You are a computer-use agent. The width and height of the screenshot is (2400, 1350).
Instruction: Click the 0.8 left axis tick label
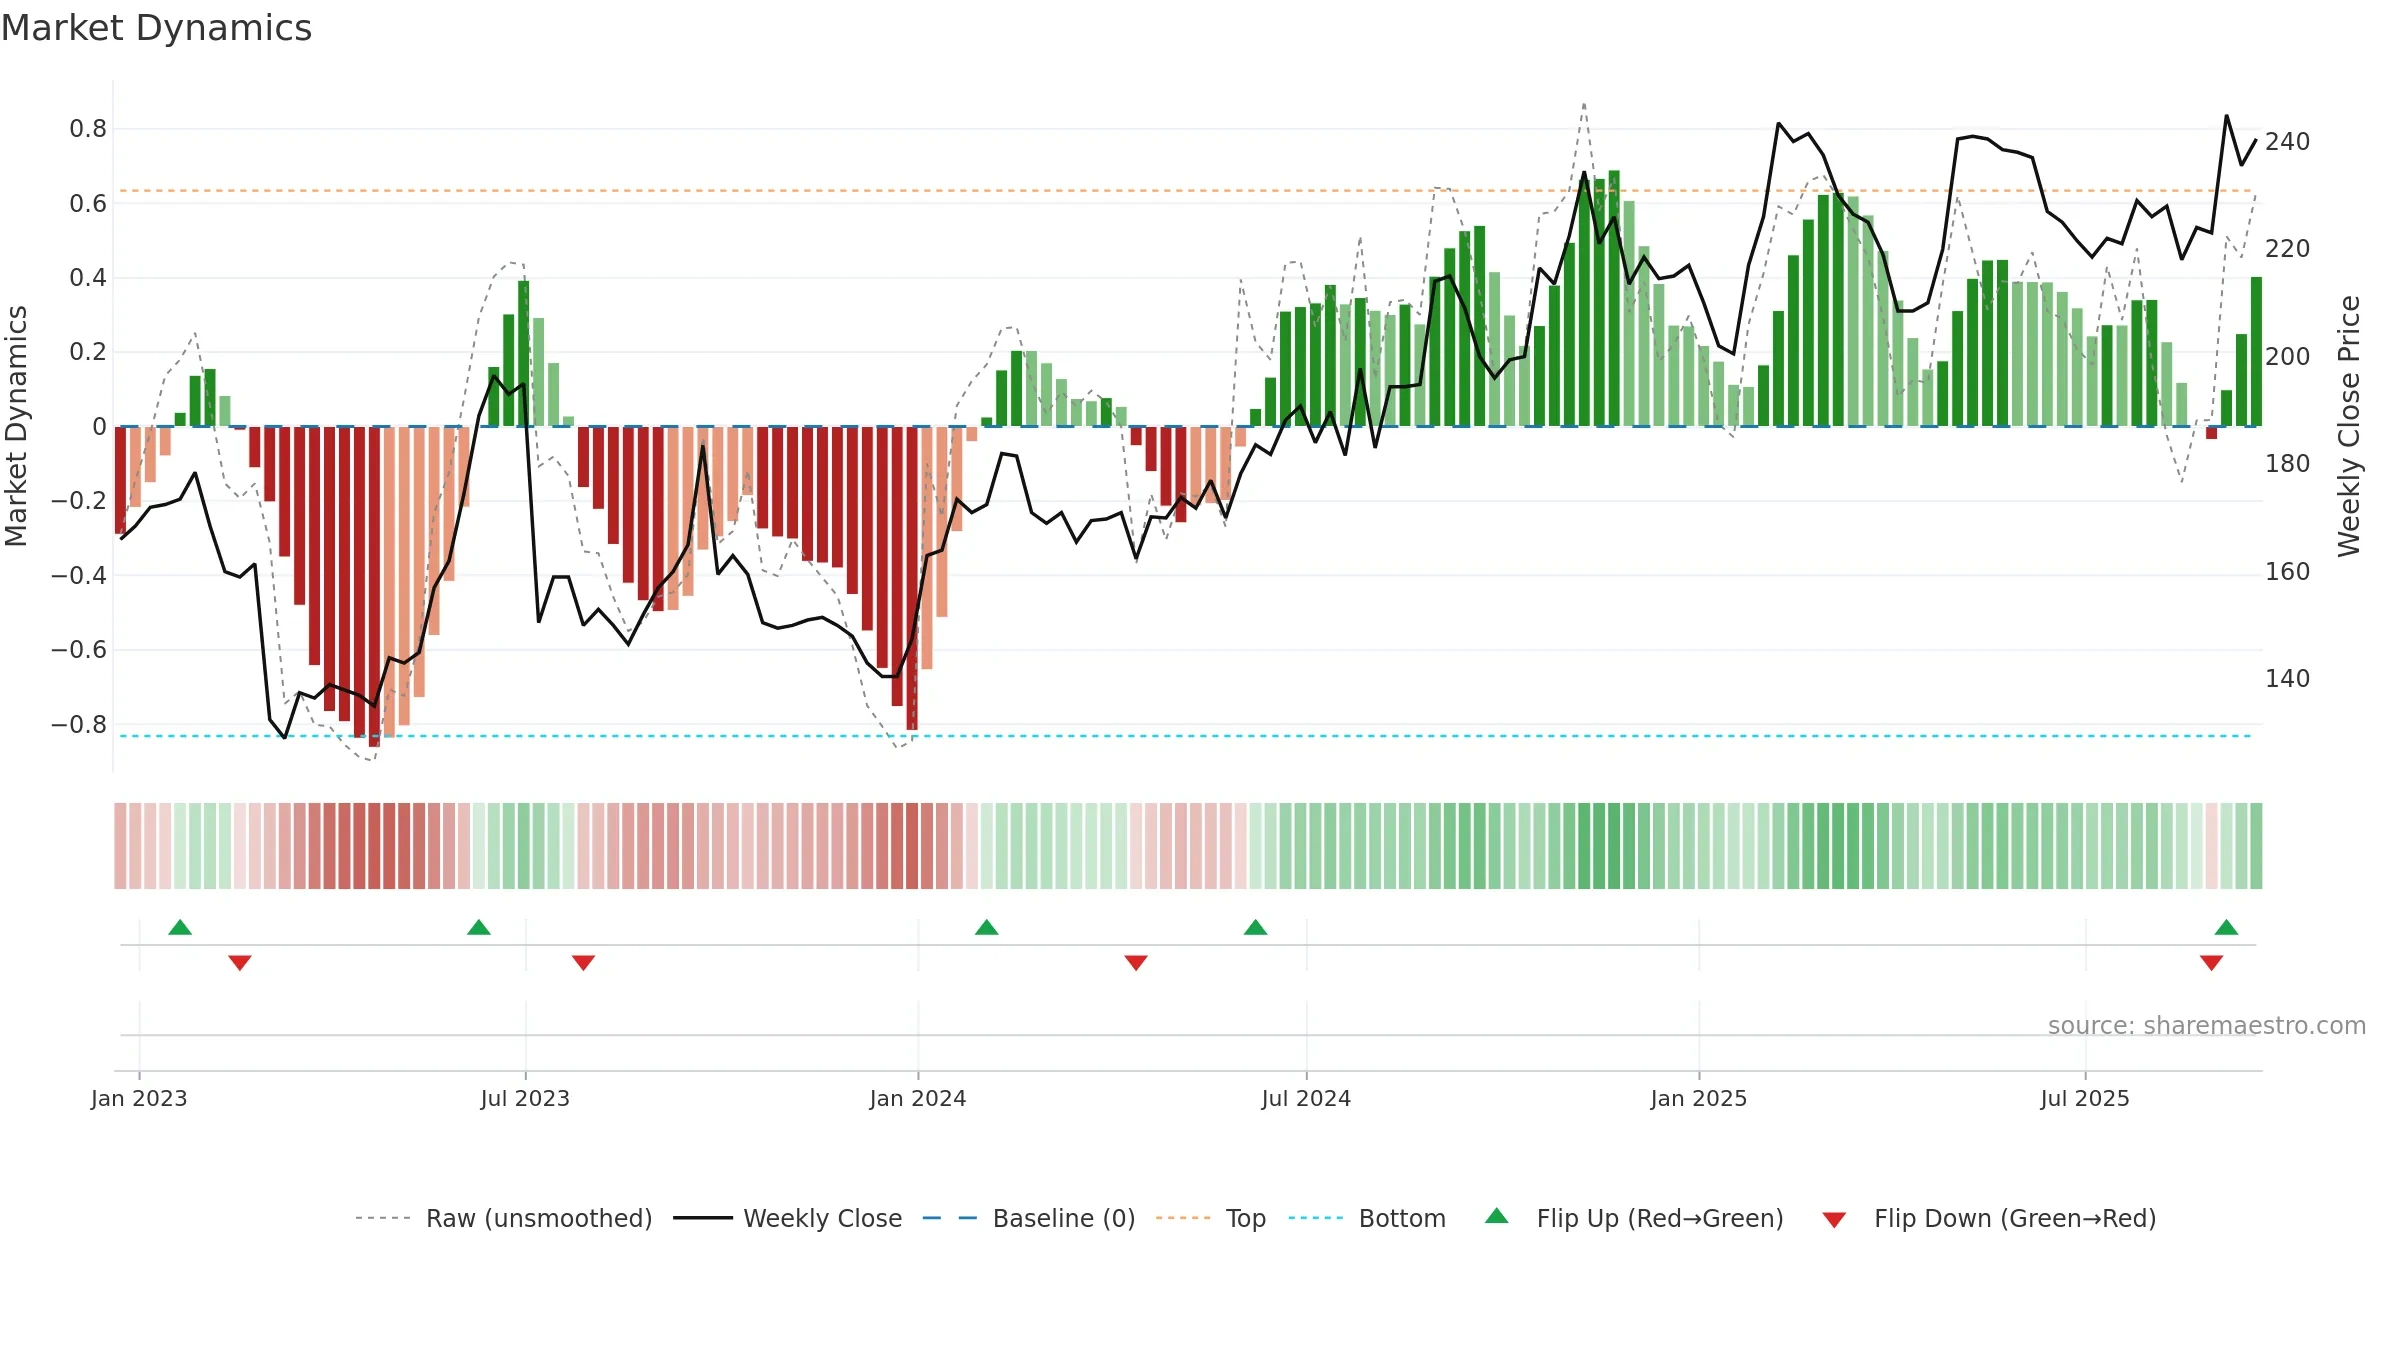coord(88,128)
